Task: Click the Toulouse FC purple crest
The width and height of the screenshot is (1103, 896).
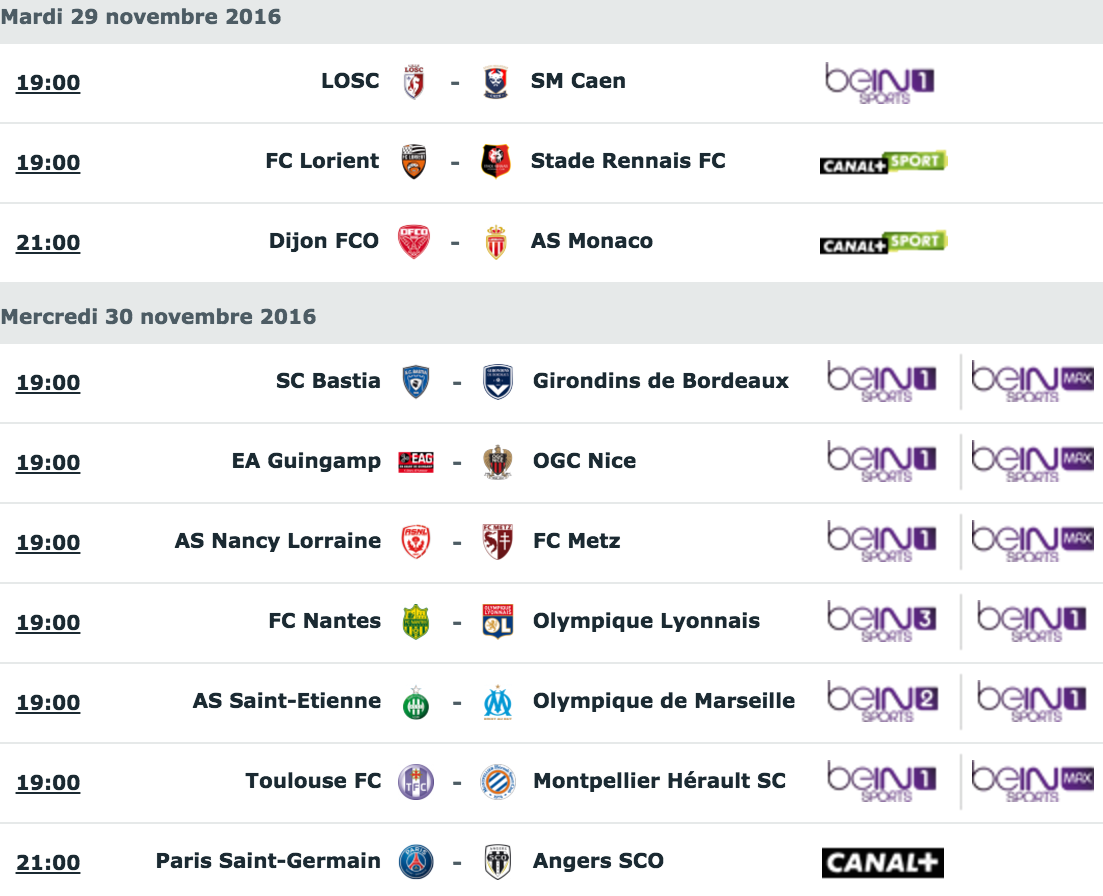Action: 416,782
